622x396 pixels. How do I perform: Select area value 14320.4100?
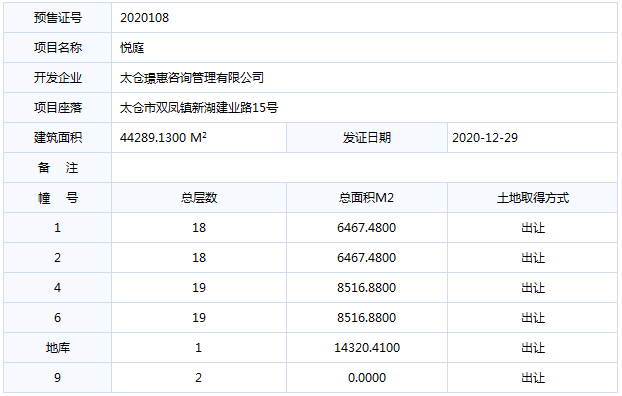(367, 348)
